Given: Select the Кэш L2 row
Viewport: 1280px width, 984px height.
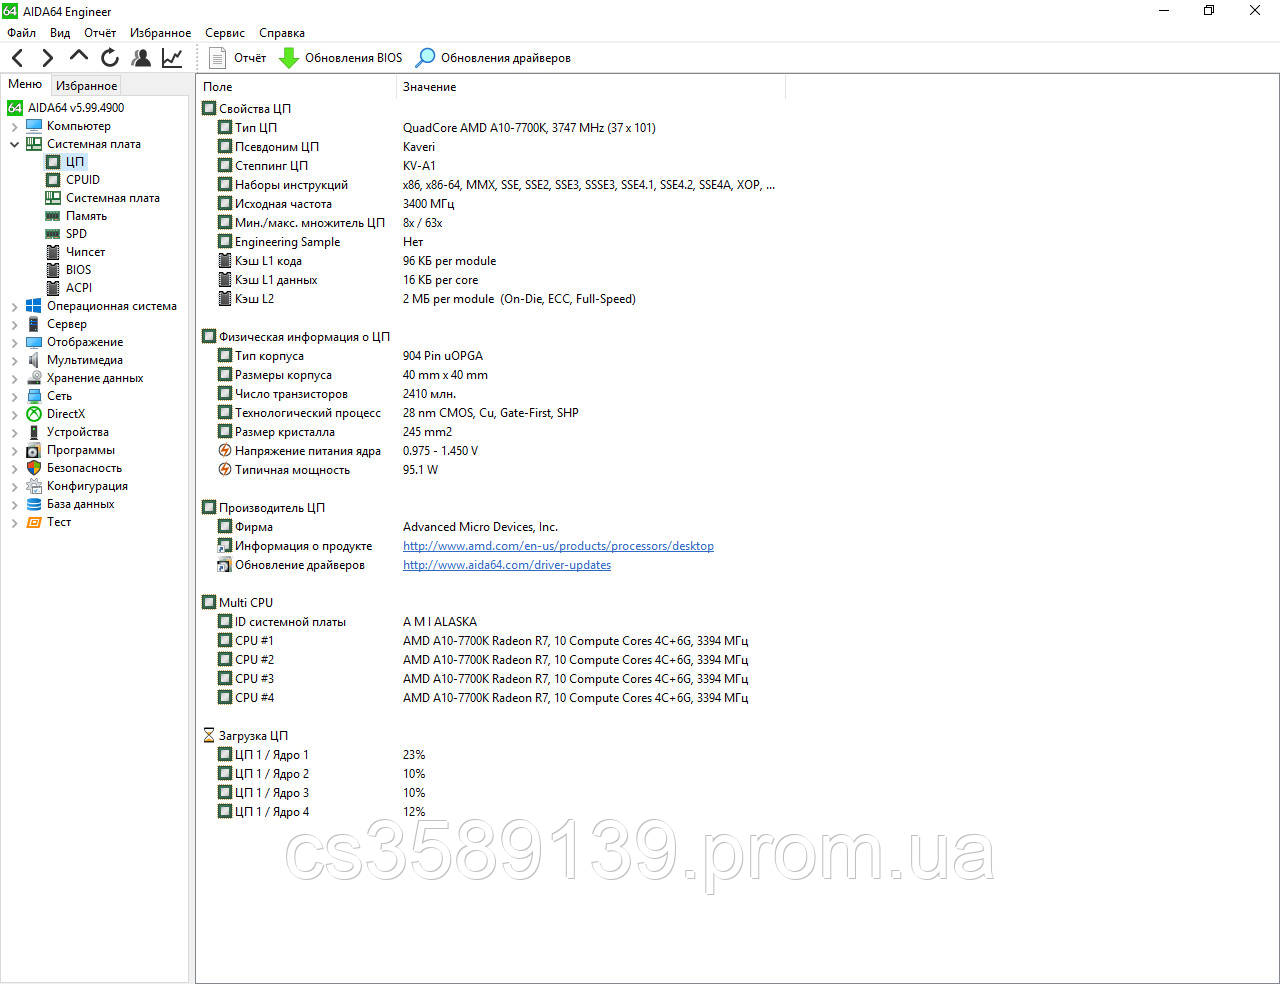Looking at the screenshot, I should (x=490, y=299).
